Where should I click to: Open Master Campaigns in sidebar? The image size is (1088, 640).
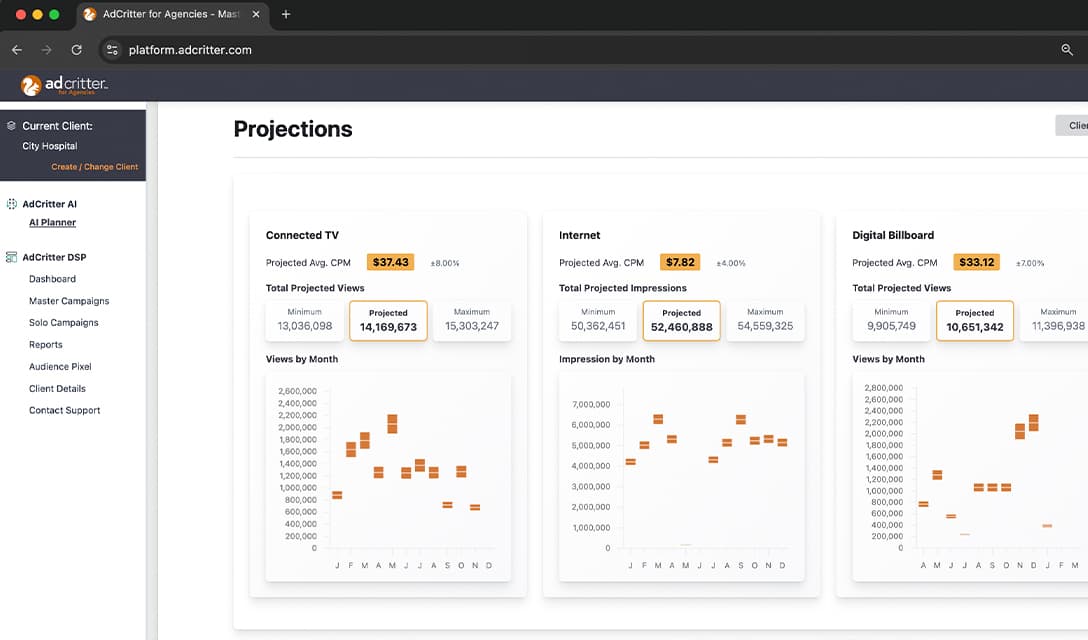click(69, 301)
